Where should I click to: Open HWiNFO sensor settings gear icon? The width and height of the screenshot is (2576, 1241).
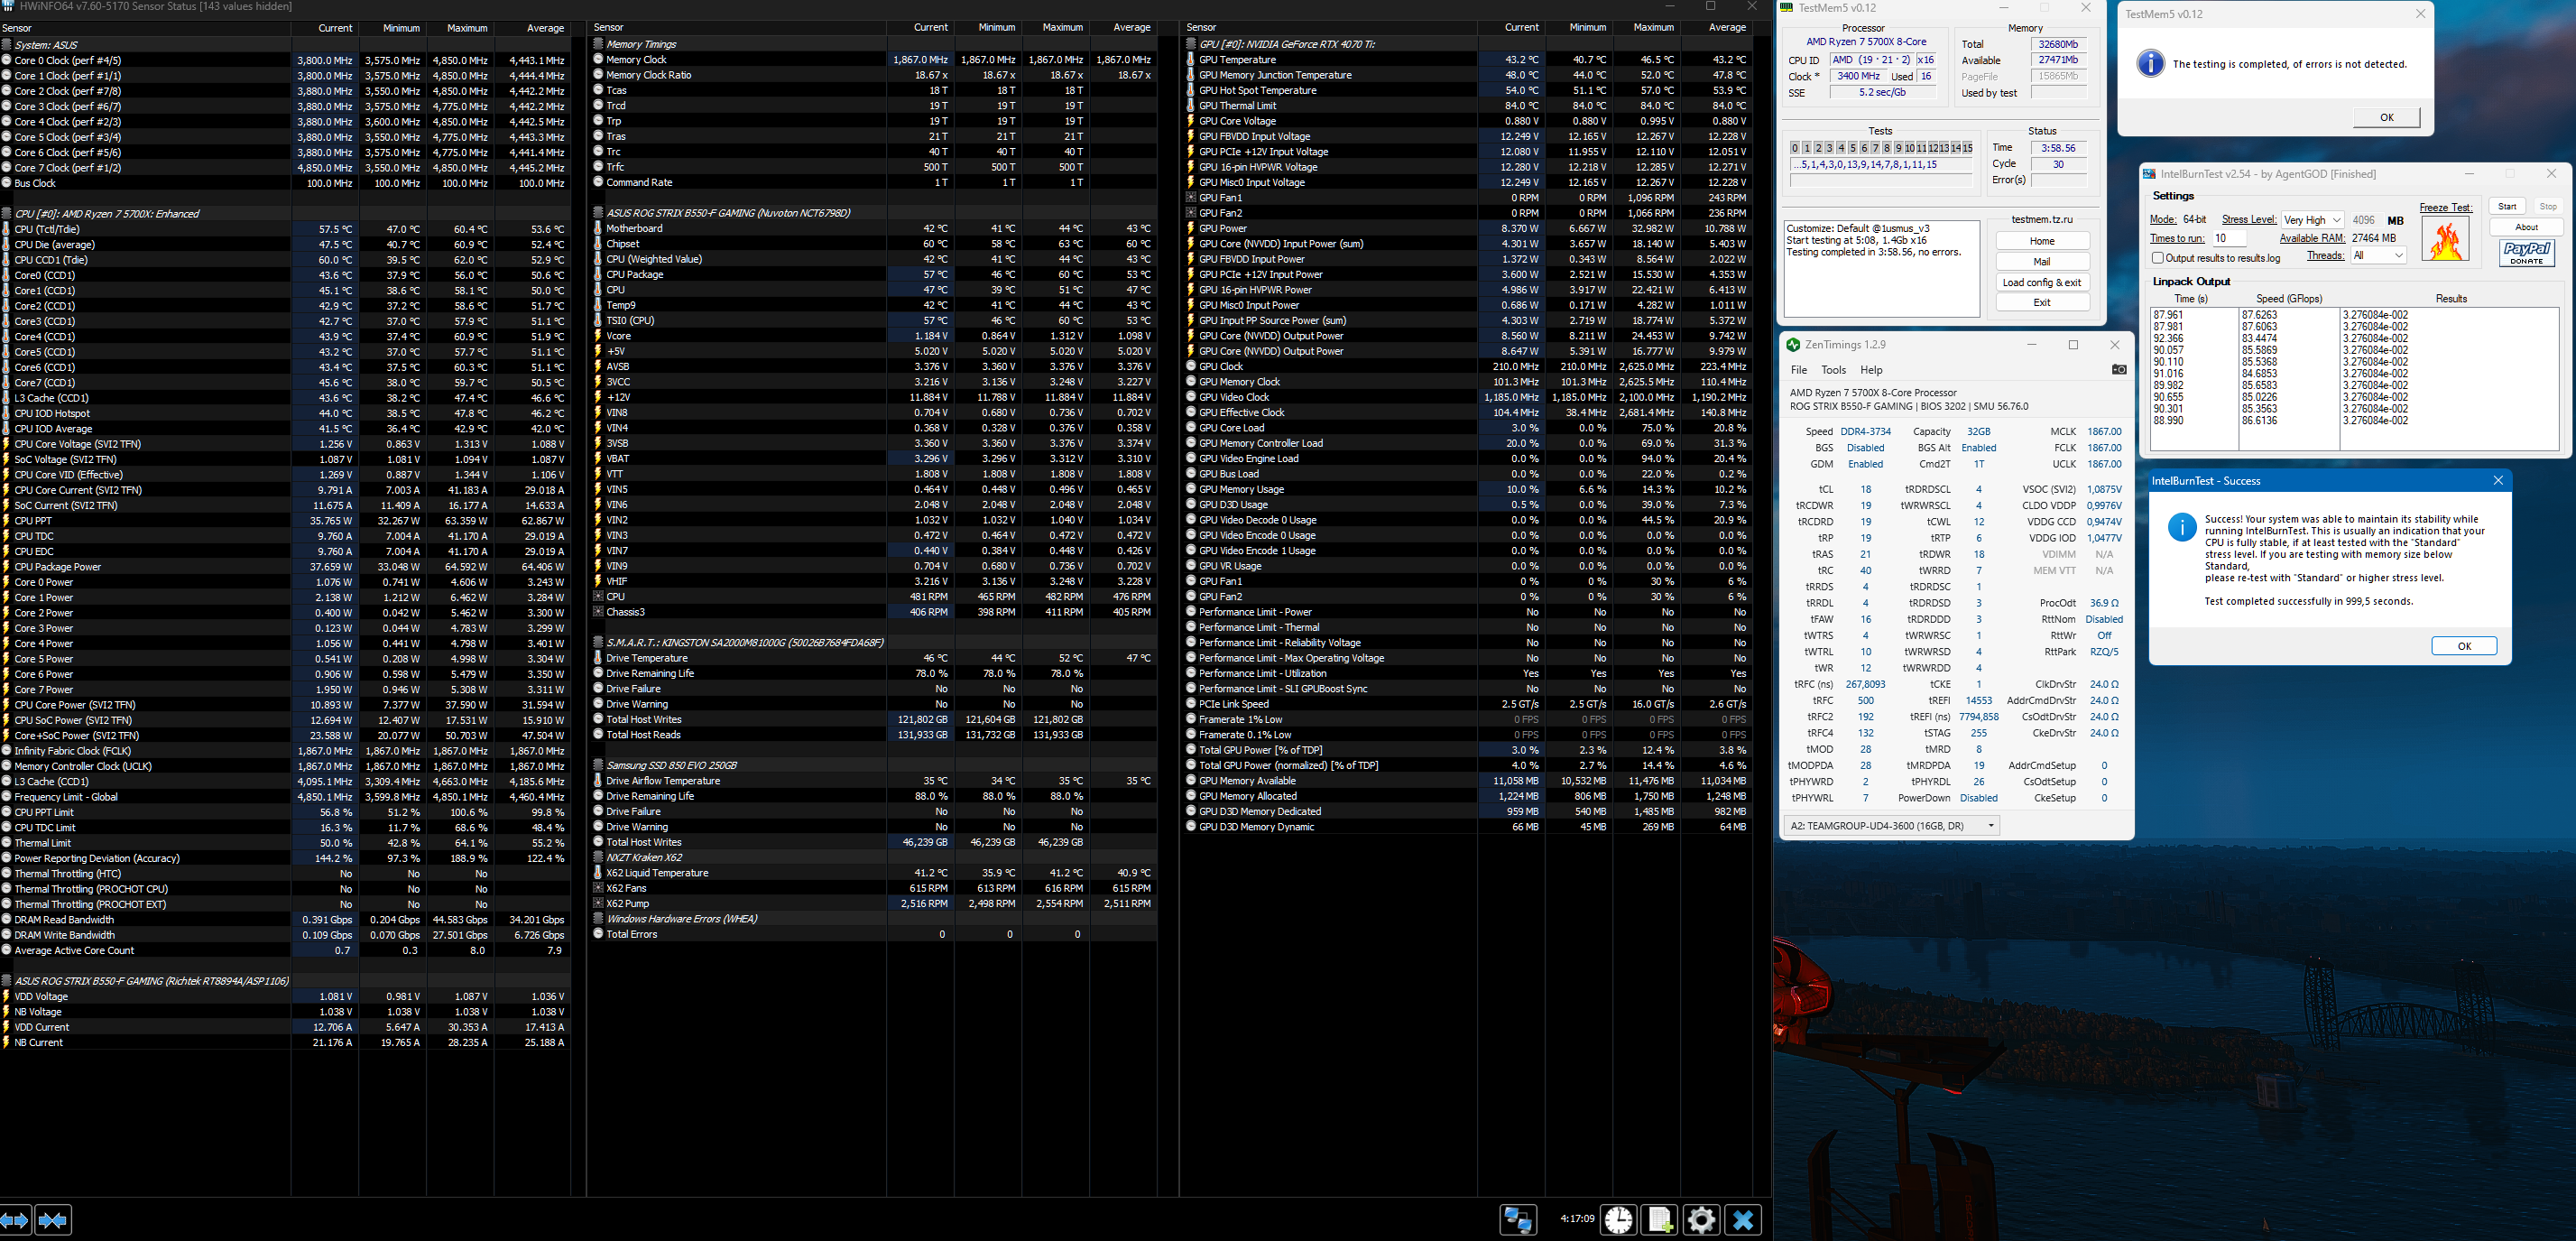tap(1701, 1220)
